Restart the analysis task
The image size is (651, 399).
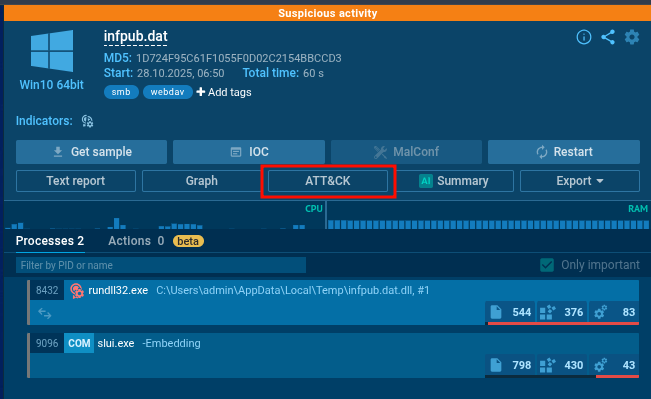pos(564,152)
